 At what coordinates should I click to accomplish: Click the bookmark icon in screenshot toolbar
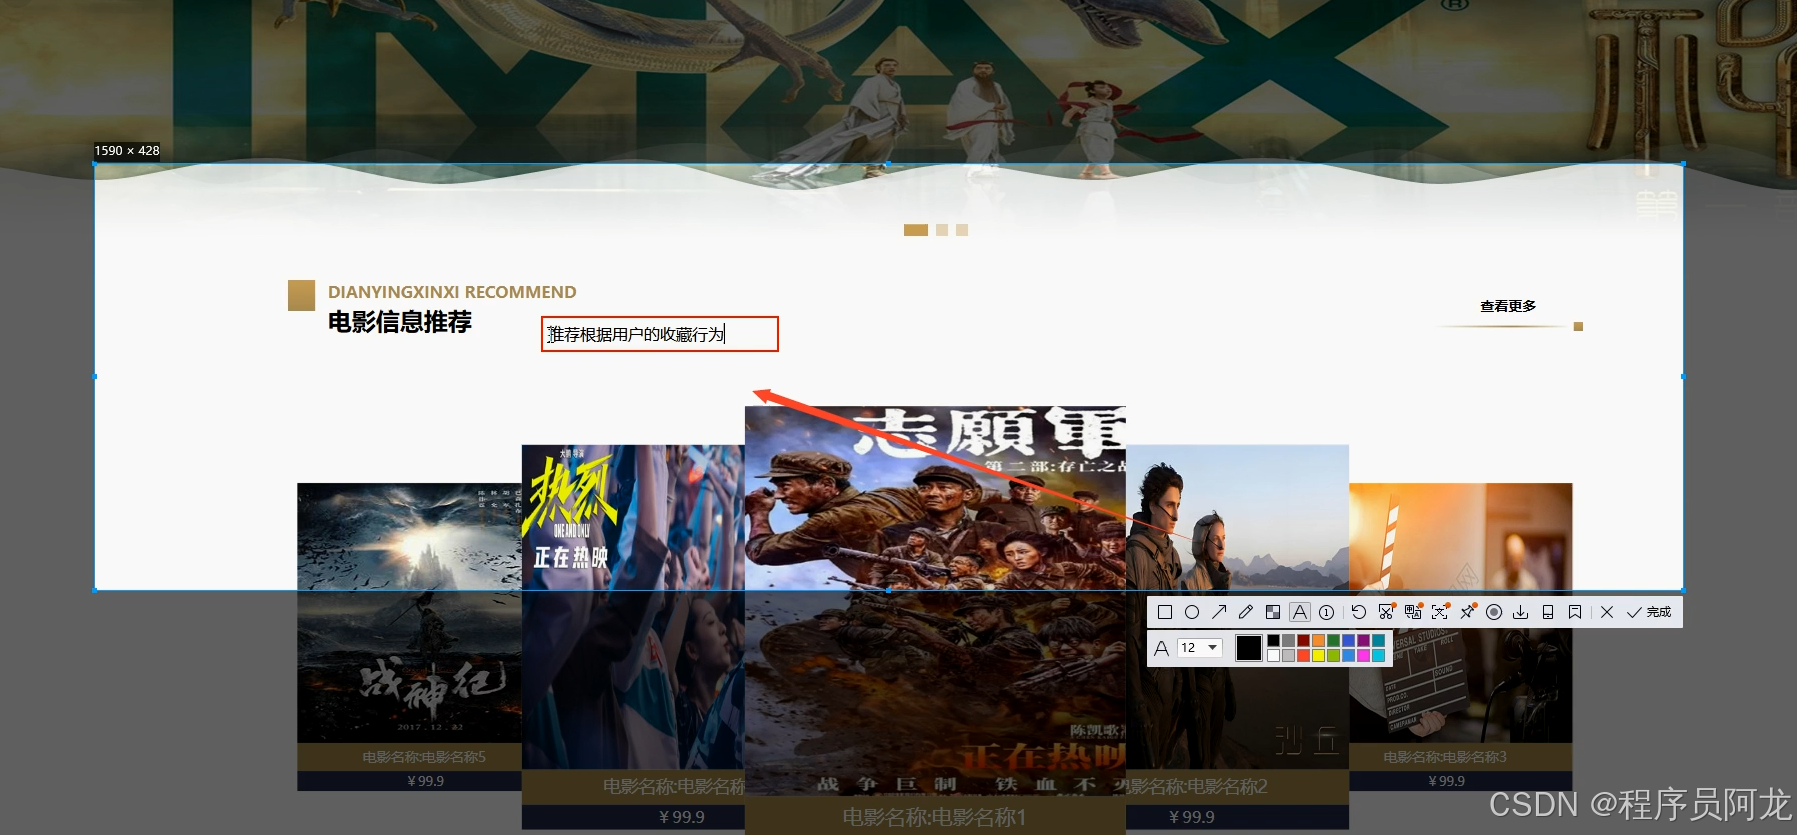(1575, 612)
